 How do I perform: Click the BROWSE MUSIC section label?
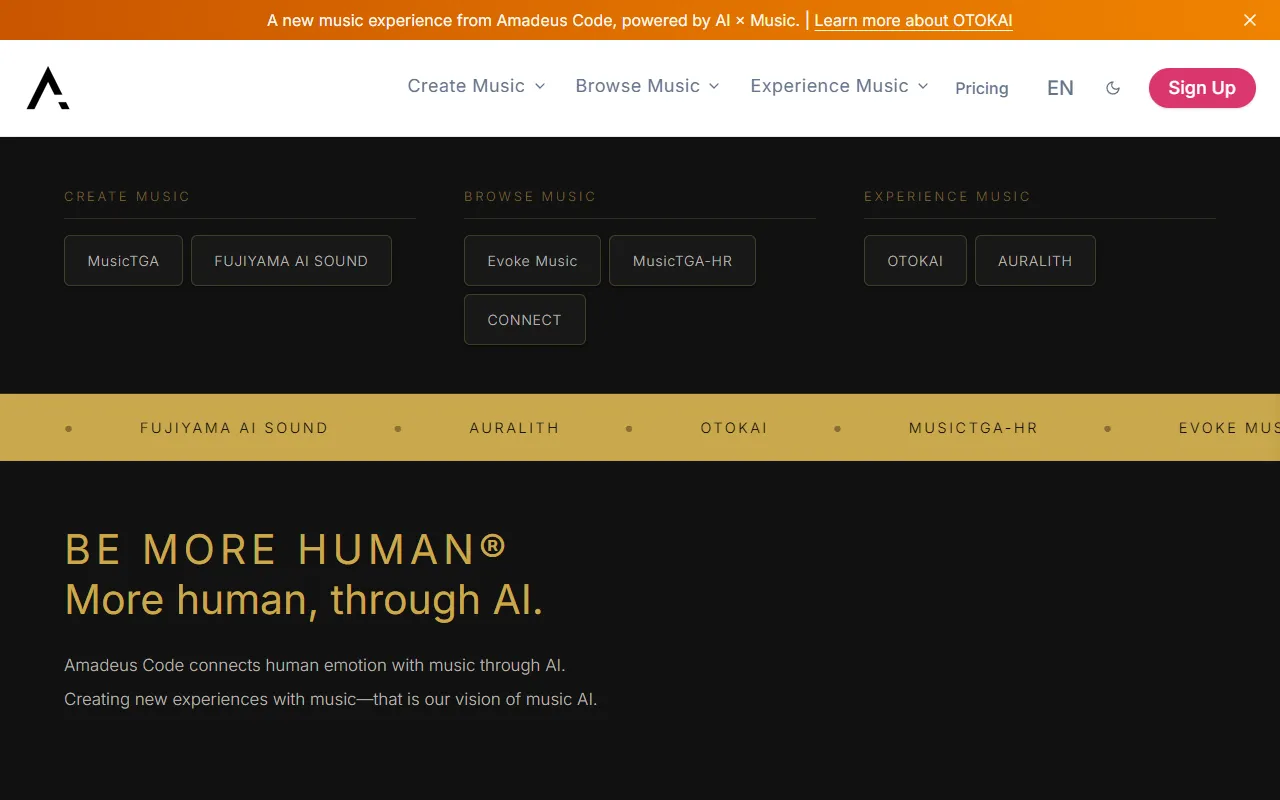pos(530,197)
